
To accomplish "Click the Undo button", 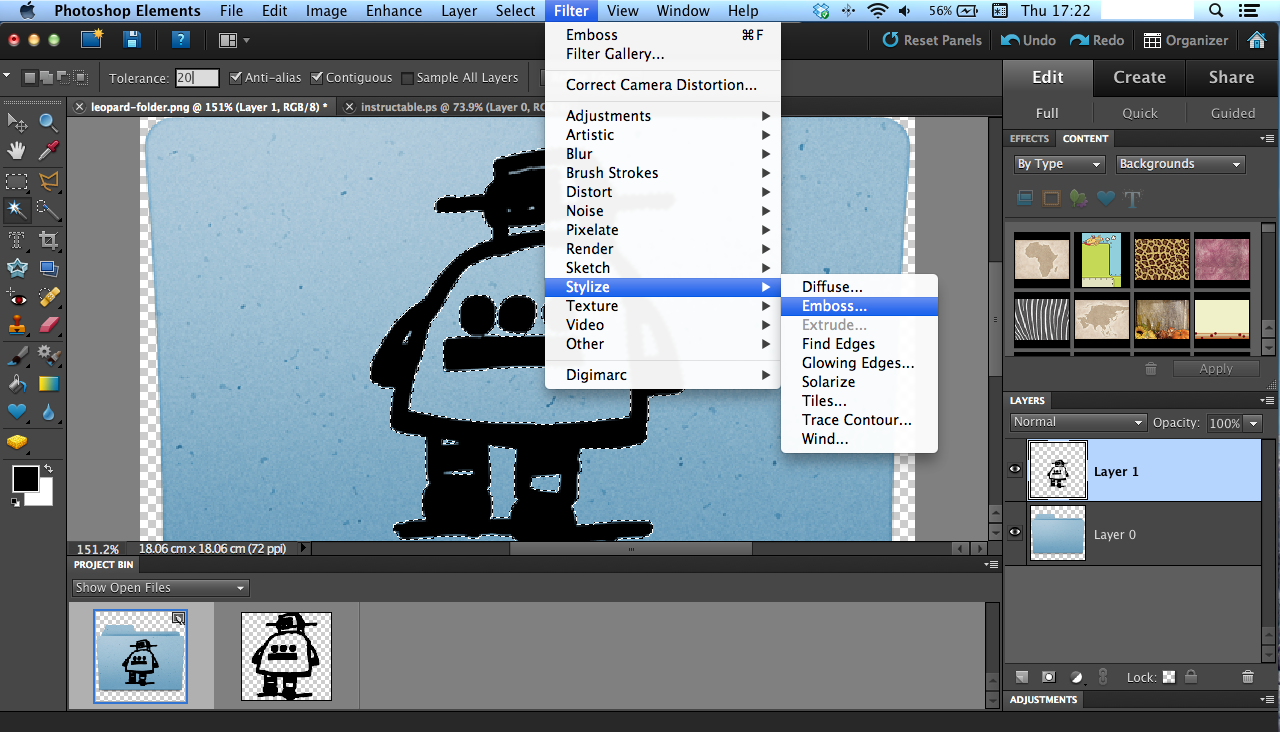I will point(1028,40).
